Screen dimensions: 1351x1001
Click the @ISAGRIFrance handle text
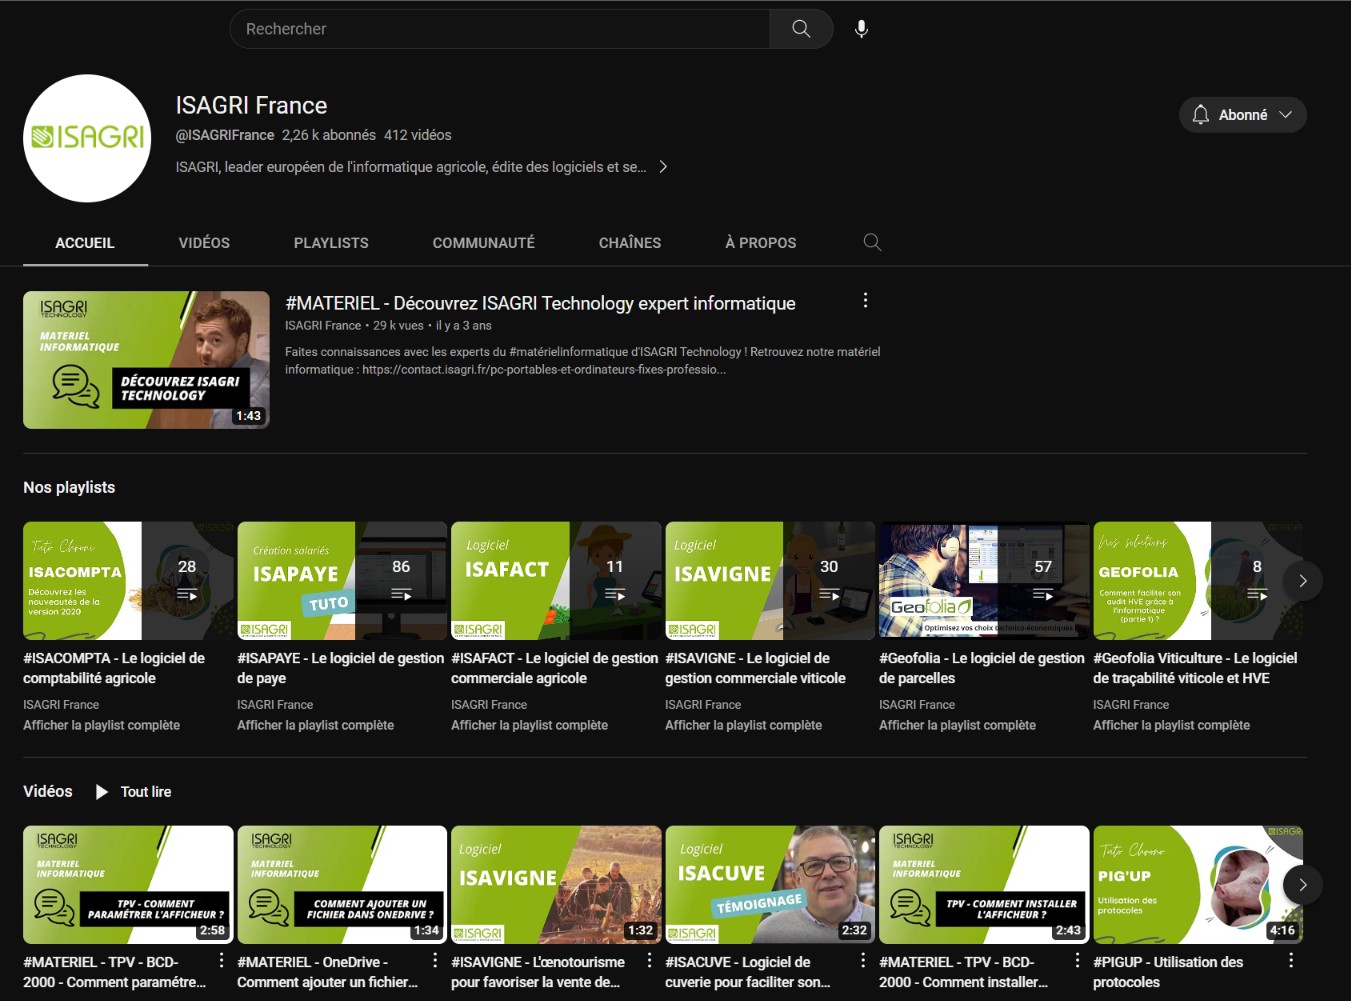pos(225,135)
